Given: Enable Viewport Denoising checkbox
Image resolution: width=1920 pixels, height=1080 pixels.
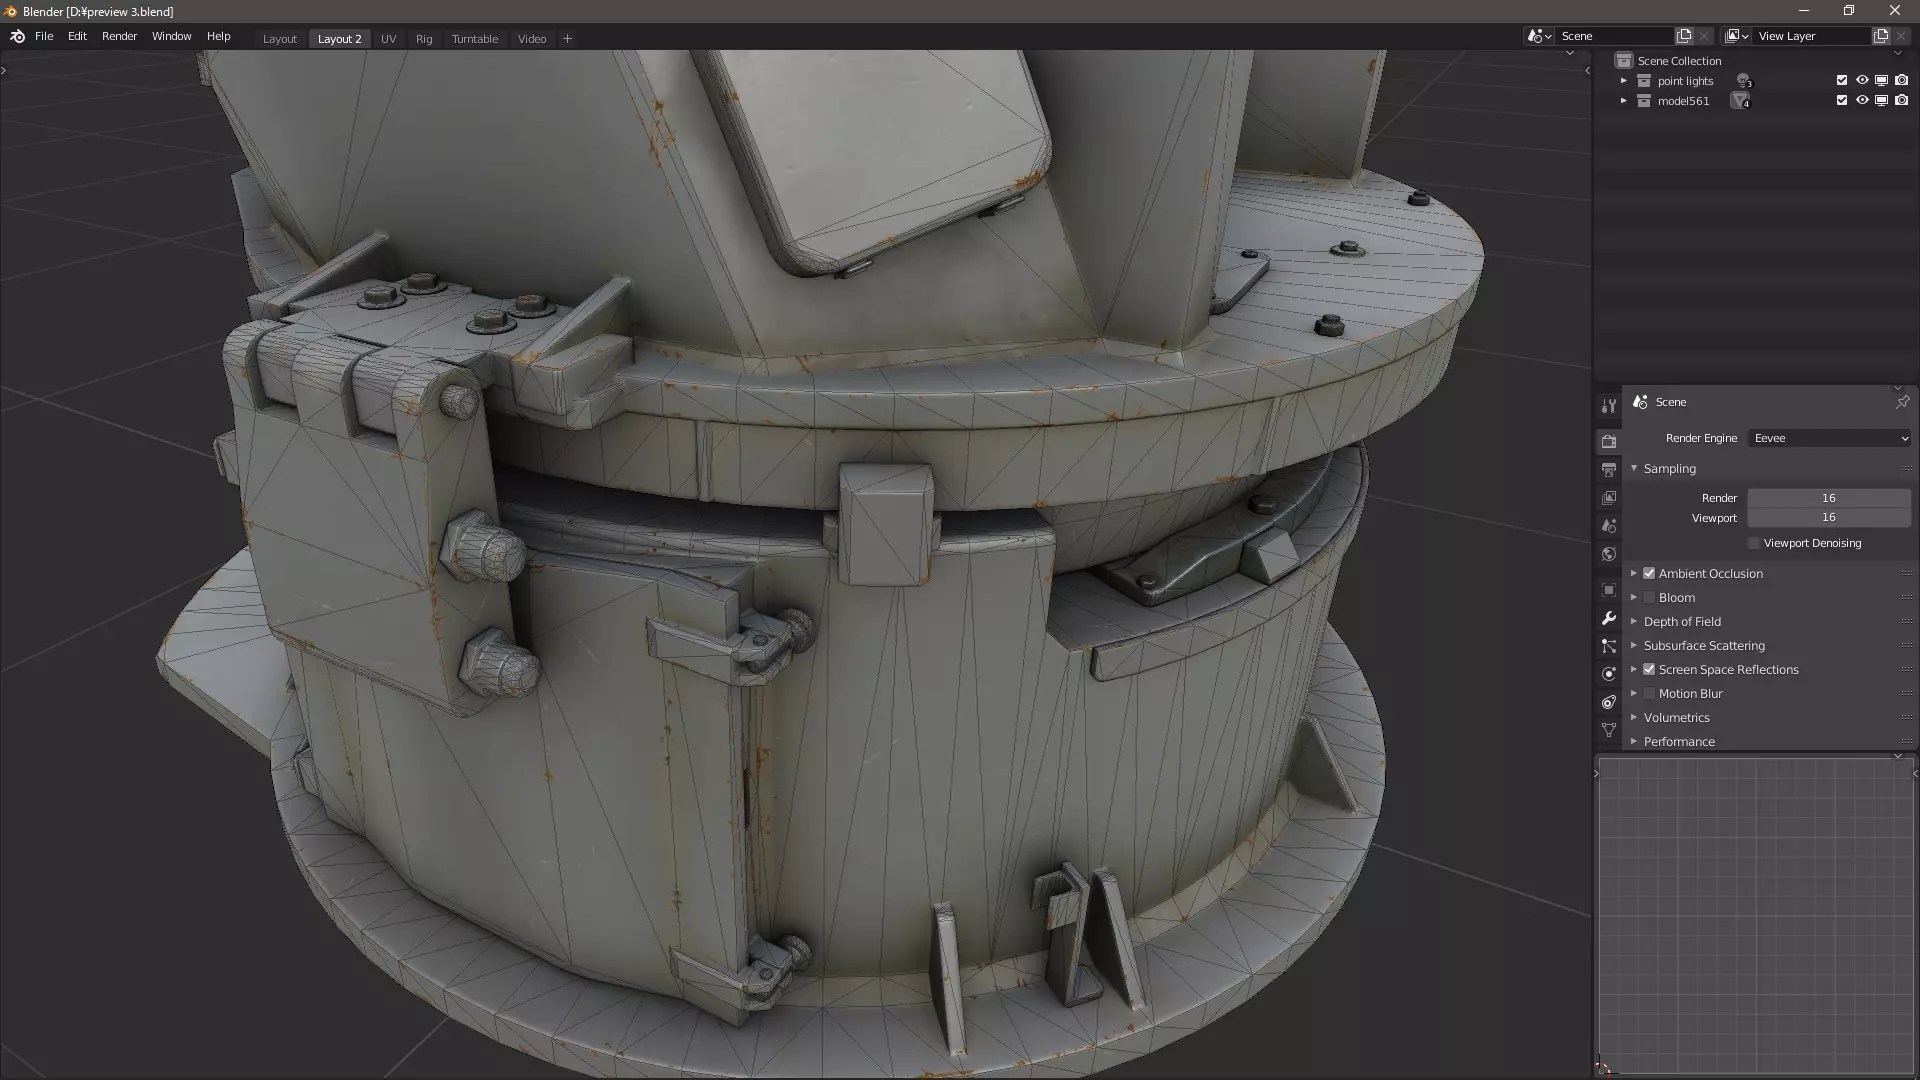Looking at the screenshot, I should point(1754,543).
